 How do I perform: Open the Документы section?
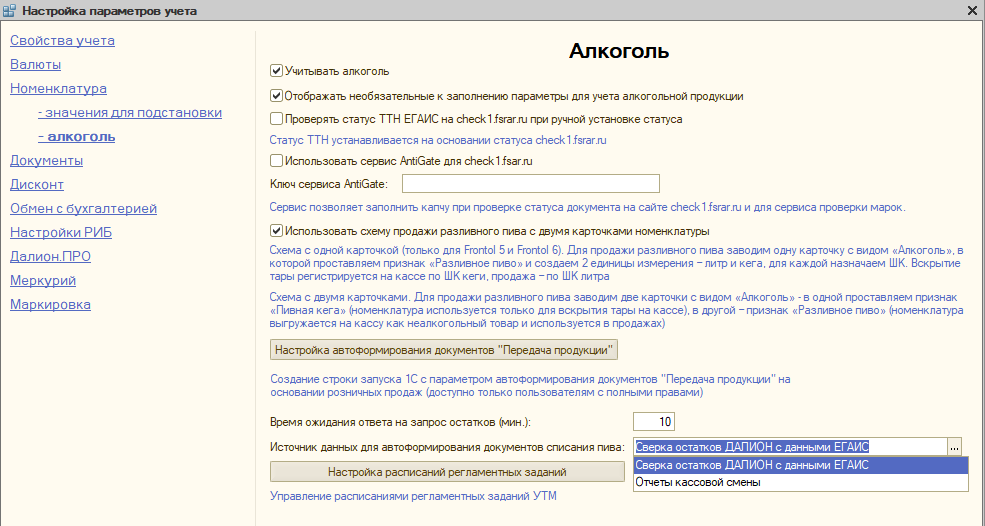(46, 161)
